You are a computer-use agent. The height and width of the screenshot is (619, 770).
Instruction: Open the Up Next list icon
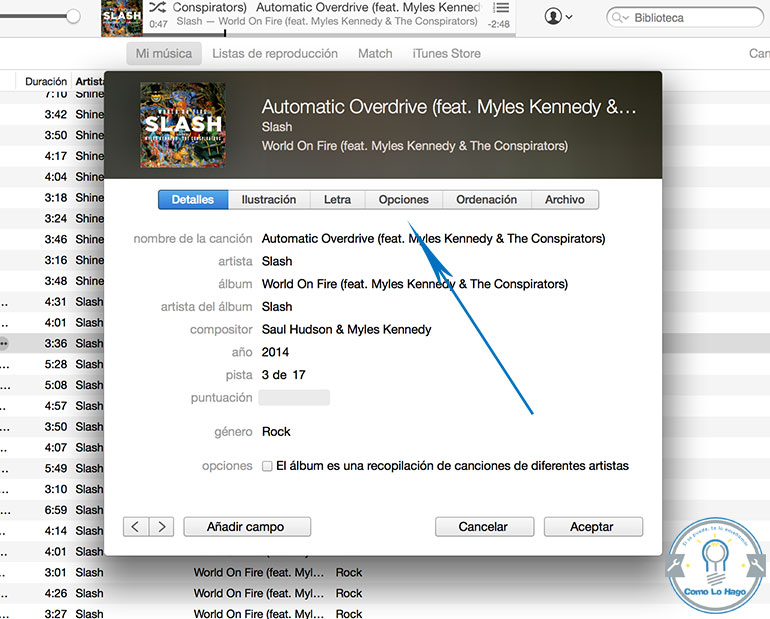point(501,8)
